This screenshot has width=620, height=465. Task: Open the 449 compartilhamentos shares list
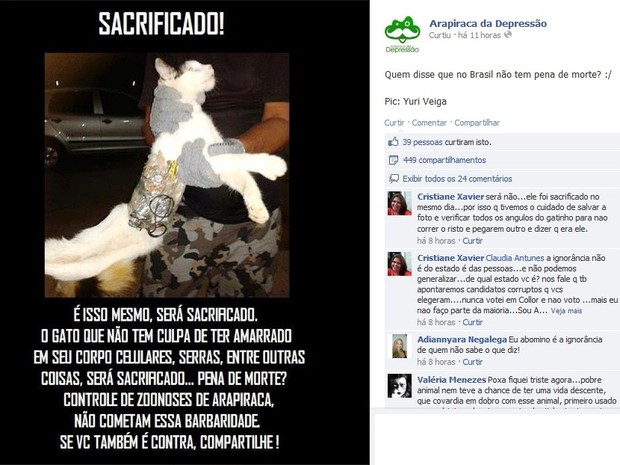tap(444, 160)
